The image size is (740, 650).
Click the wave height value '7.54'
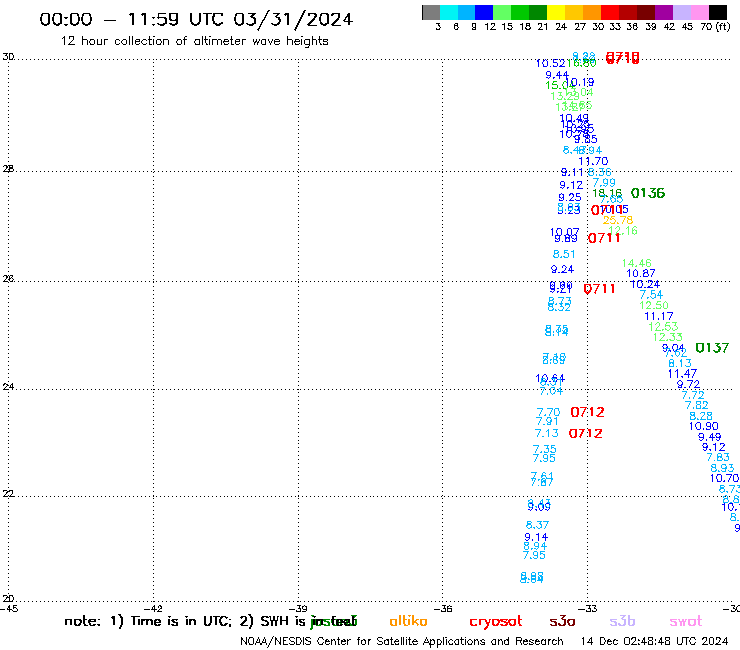pyautogui.click(x=651, y=295)
